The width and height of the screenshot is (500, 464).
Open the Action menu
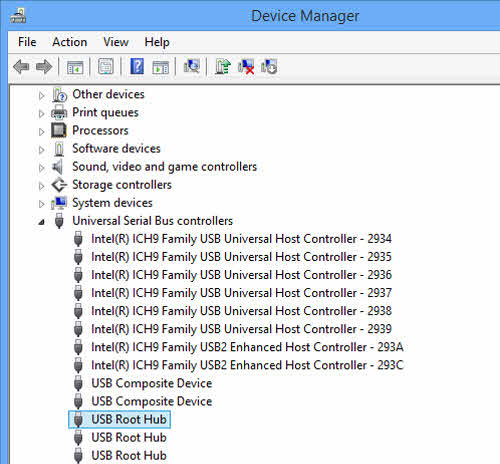coord(70,42)
